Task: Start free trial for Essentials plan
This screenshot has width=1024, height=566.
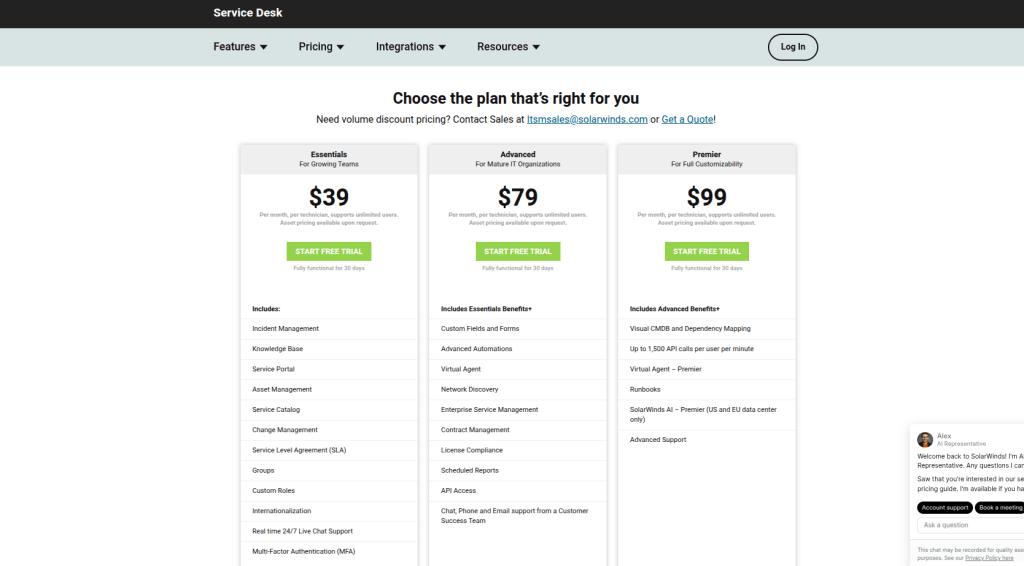Action: pos(328,251)
